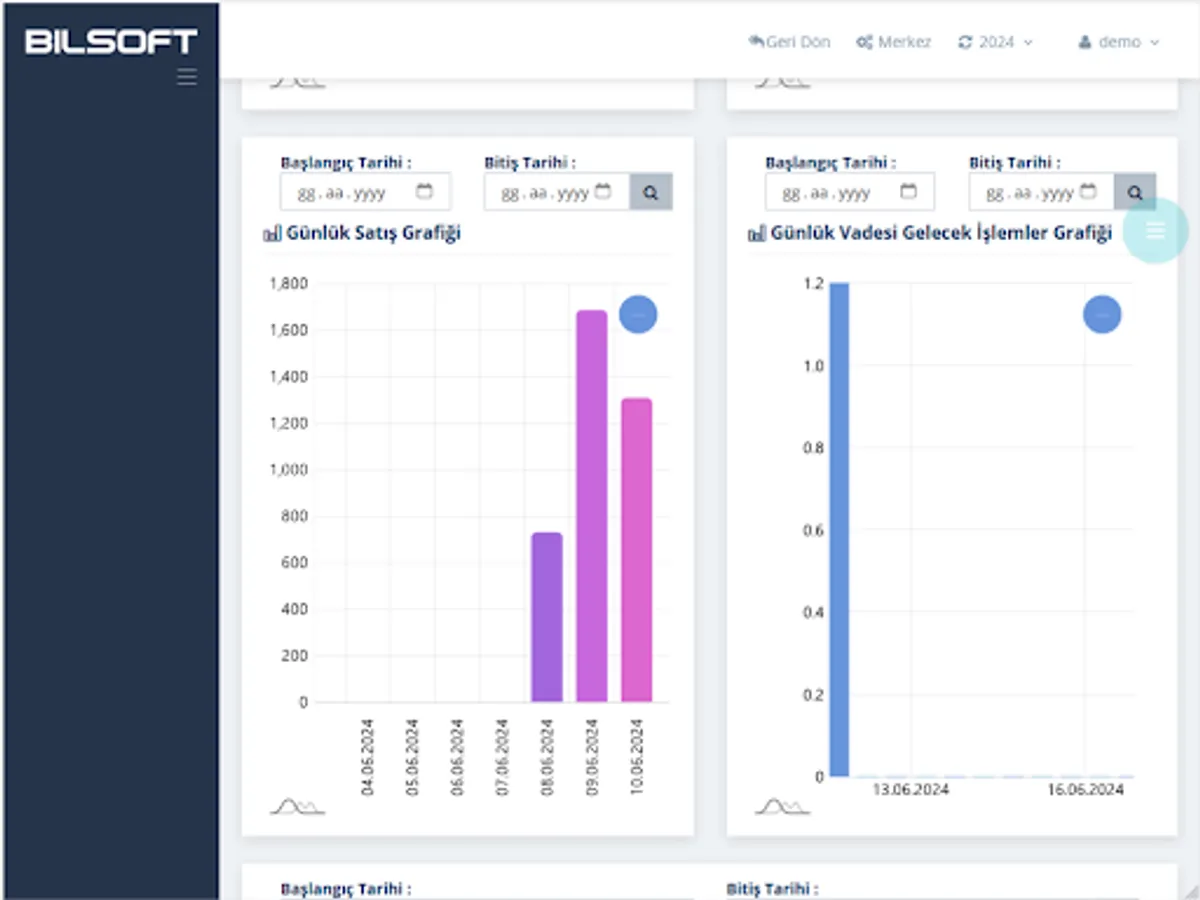Open the calendar picker for Bitiş Tarihi
Screen dimensions: 1200x900
[x=604, y=190]
